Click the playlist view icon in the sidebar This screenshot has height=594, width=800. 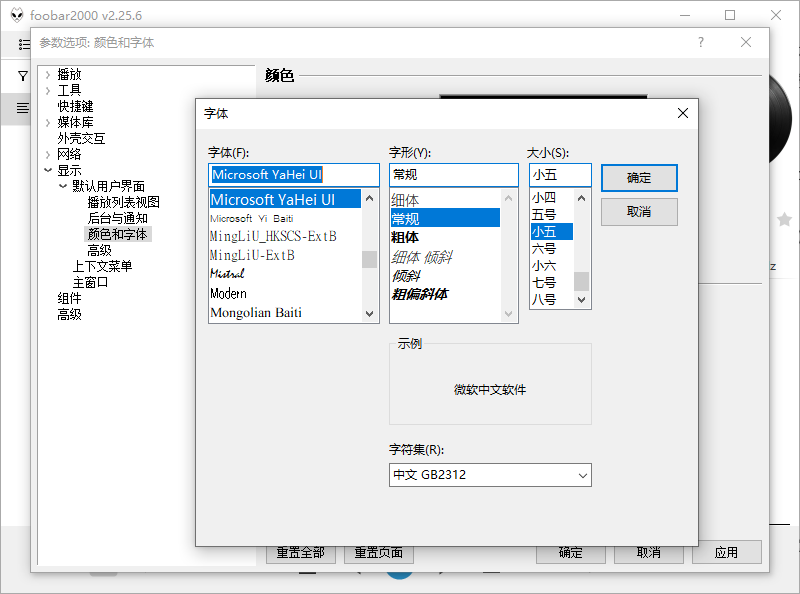21,44
